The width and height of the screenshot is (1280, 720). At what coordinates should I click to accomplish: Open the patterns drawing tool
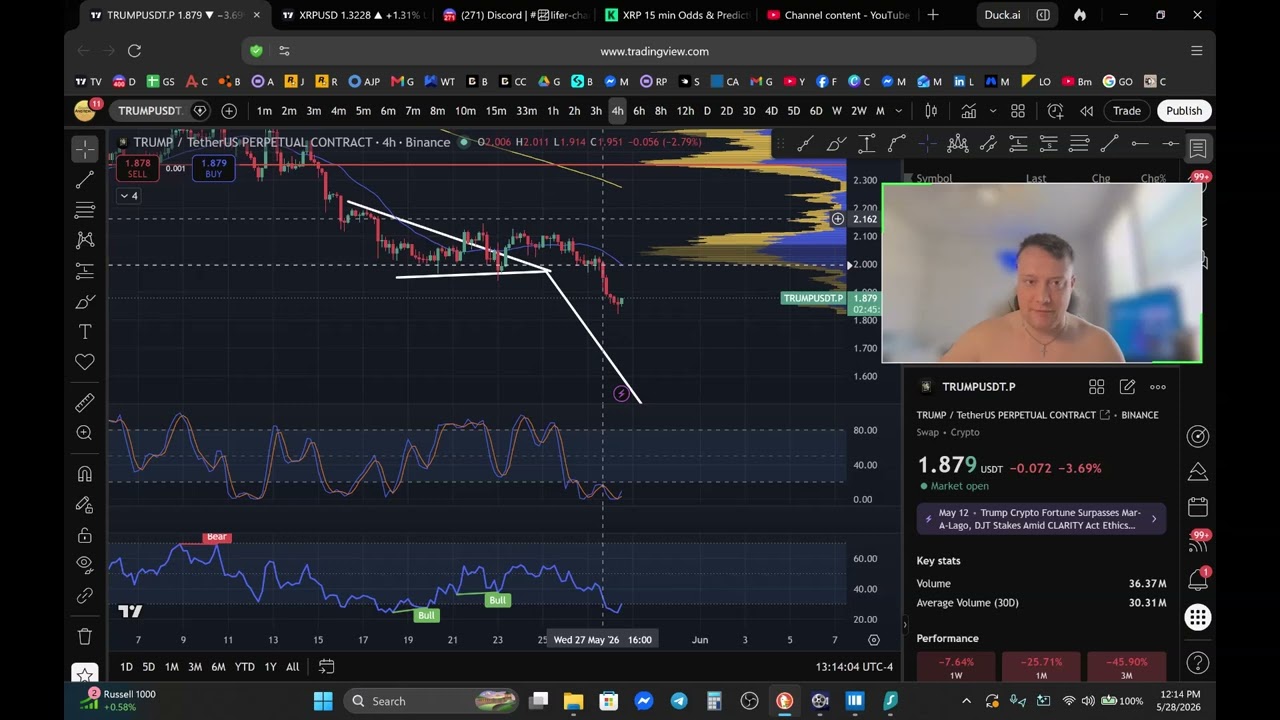[x=85, y=240]
